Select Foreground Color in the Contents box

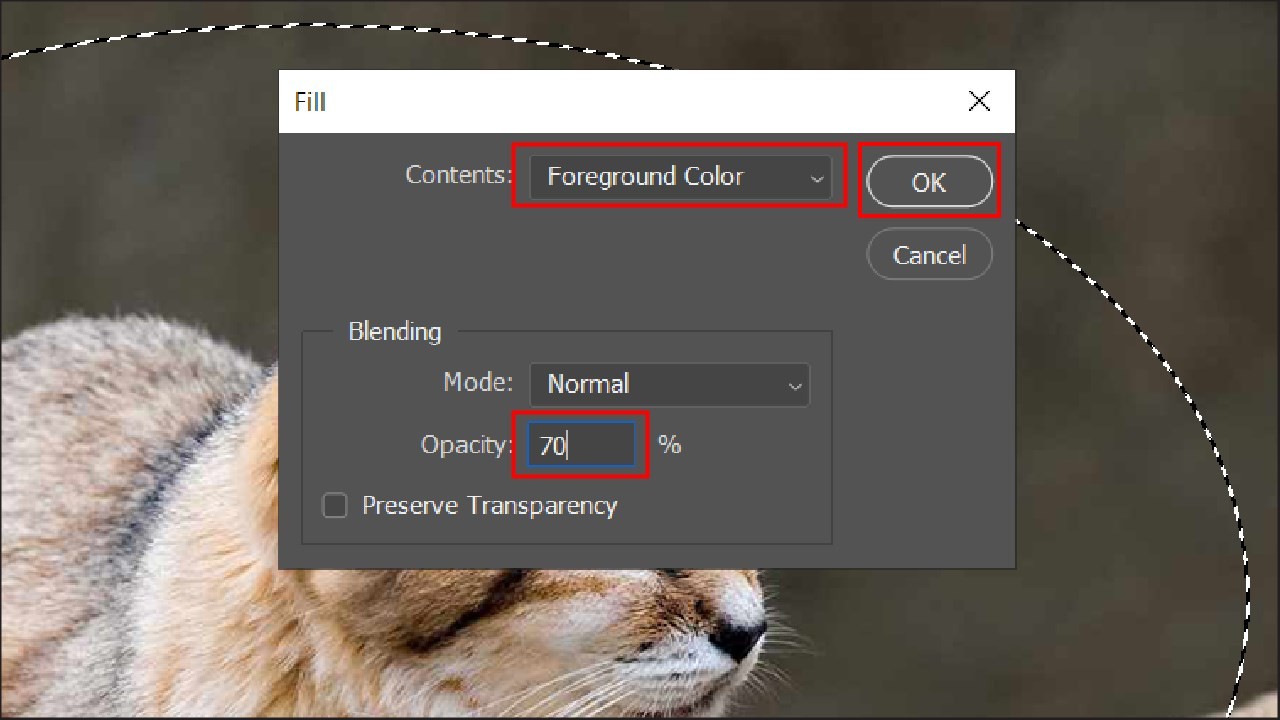tap(645, 176)
